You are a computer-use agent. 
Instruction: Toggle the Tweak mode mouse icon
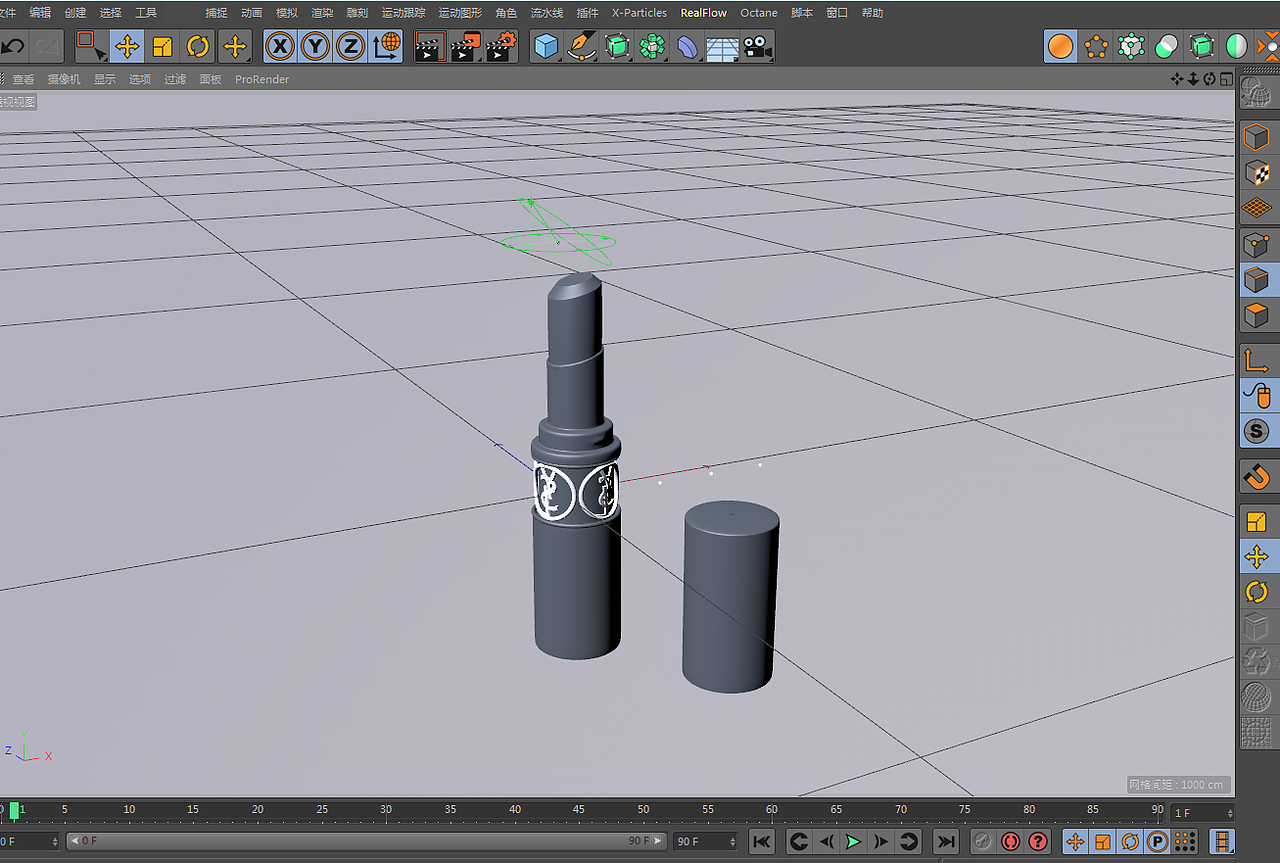coord(1256,396)
